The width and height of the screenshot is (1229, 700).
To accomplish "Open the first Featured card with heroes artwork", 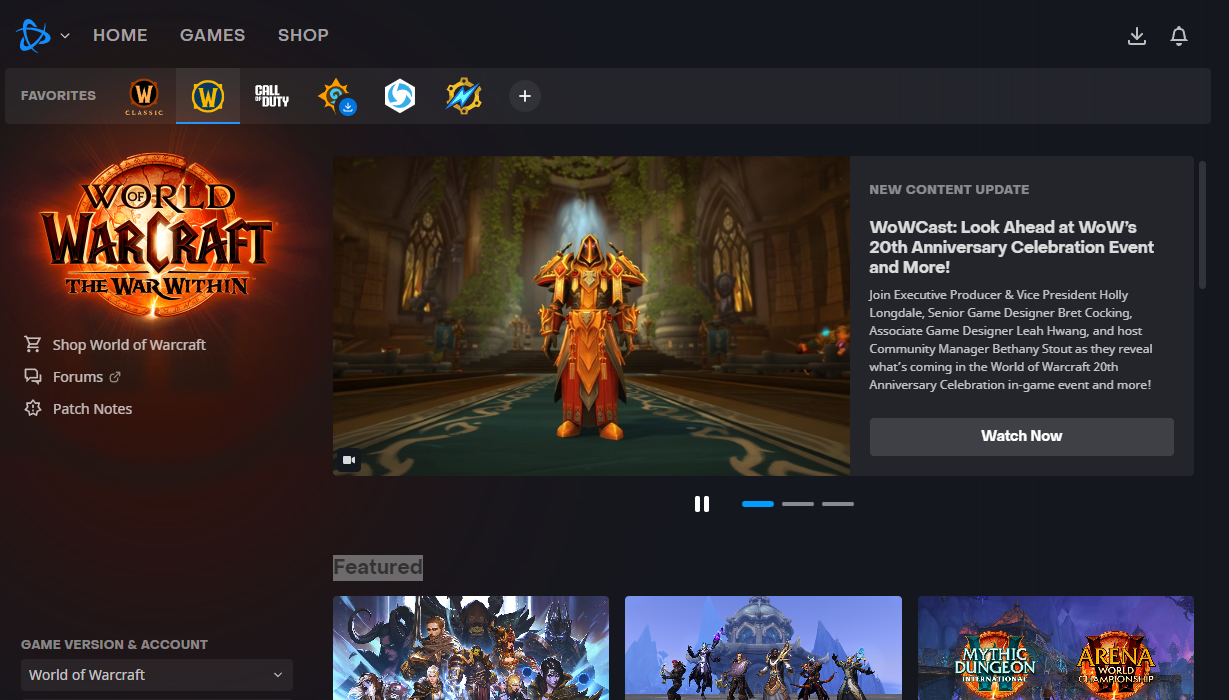I will point(471,648).
